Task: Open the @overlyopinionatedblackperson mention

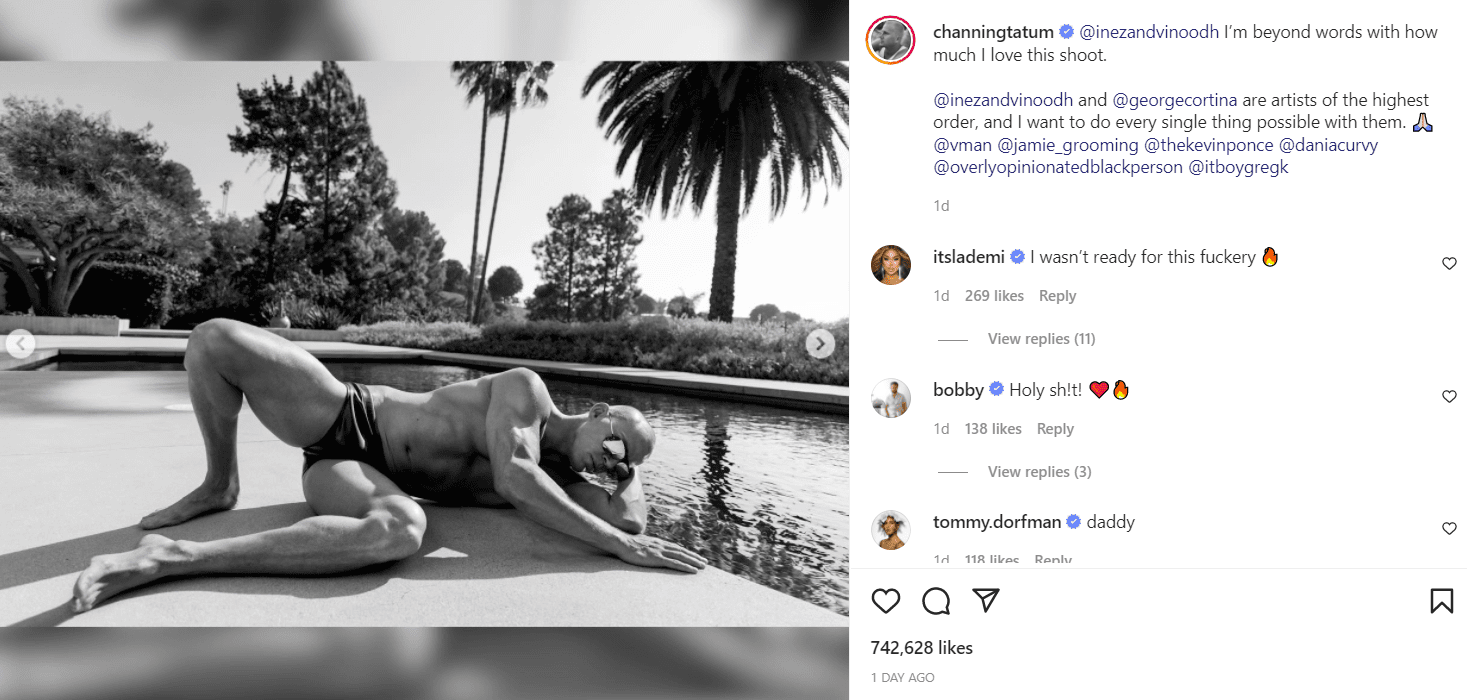Action: click(x=1058, y=168)
